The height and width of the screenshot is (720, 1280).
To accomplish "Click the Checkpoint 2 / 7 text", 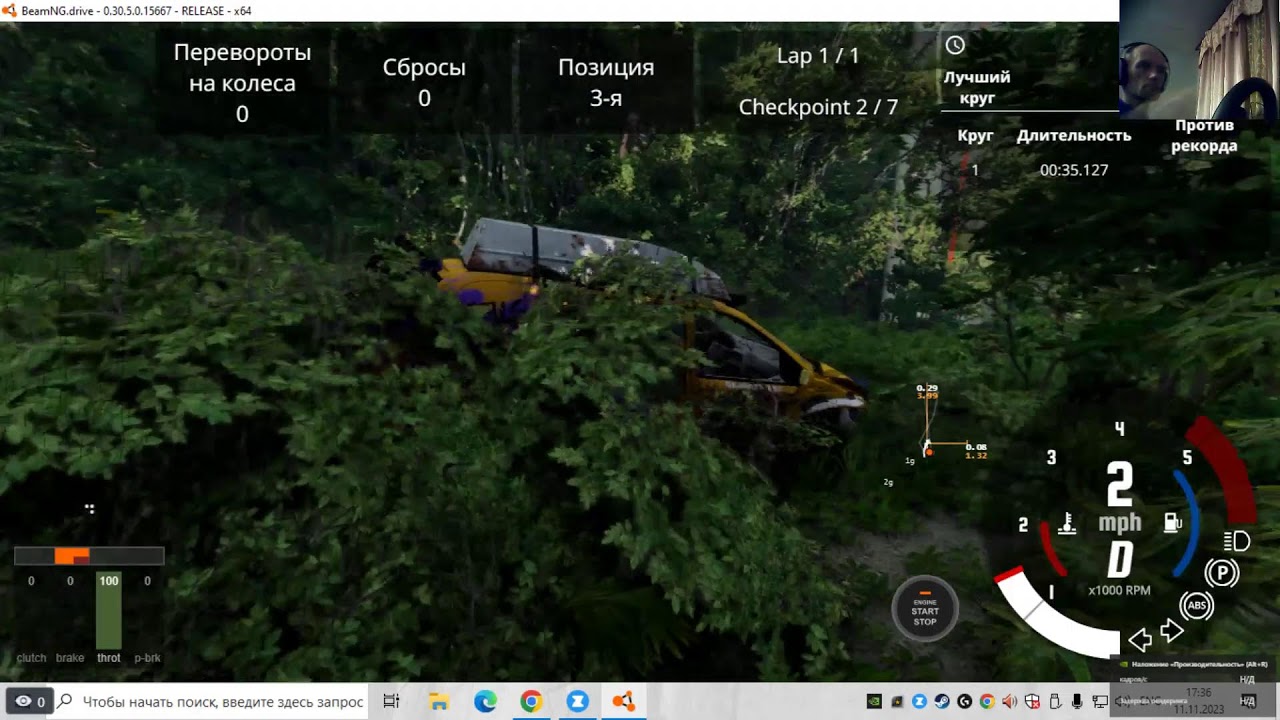I will tap(818, 107).
